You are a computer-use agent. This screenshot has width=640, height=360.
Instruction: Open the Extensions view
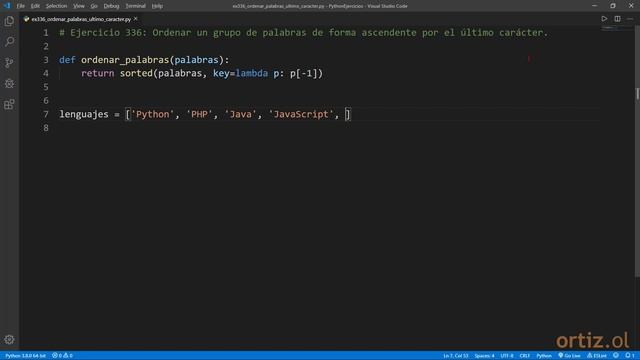point(9,104)
